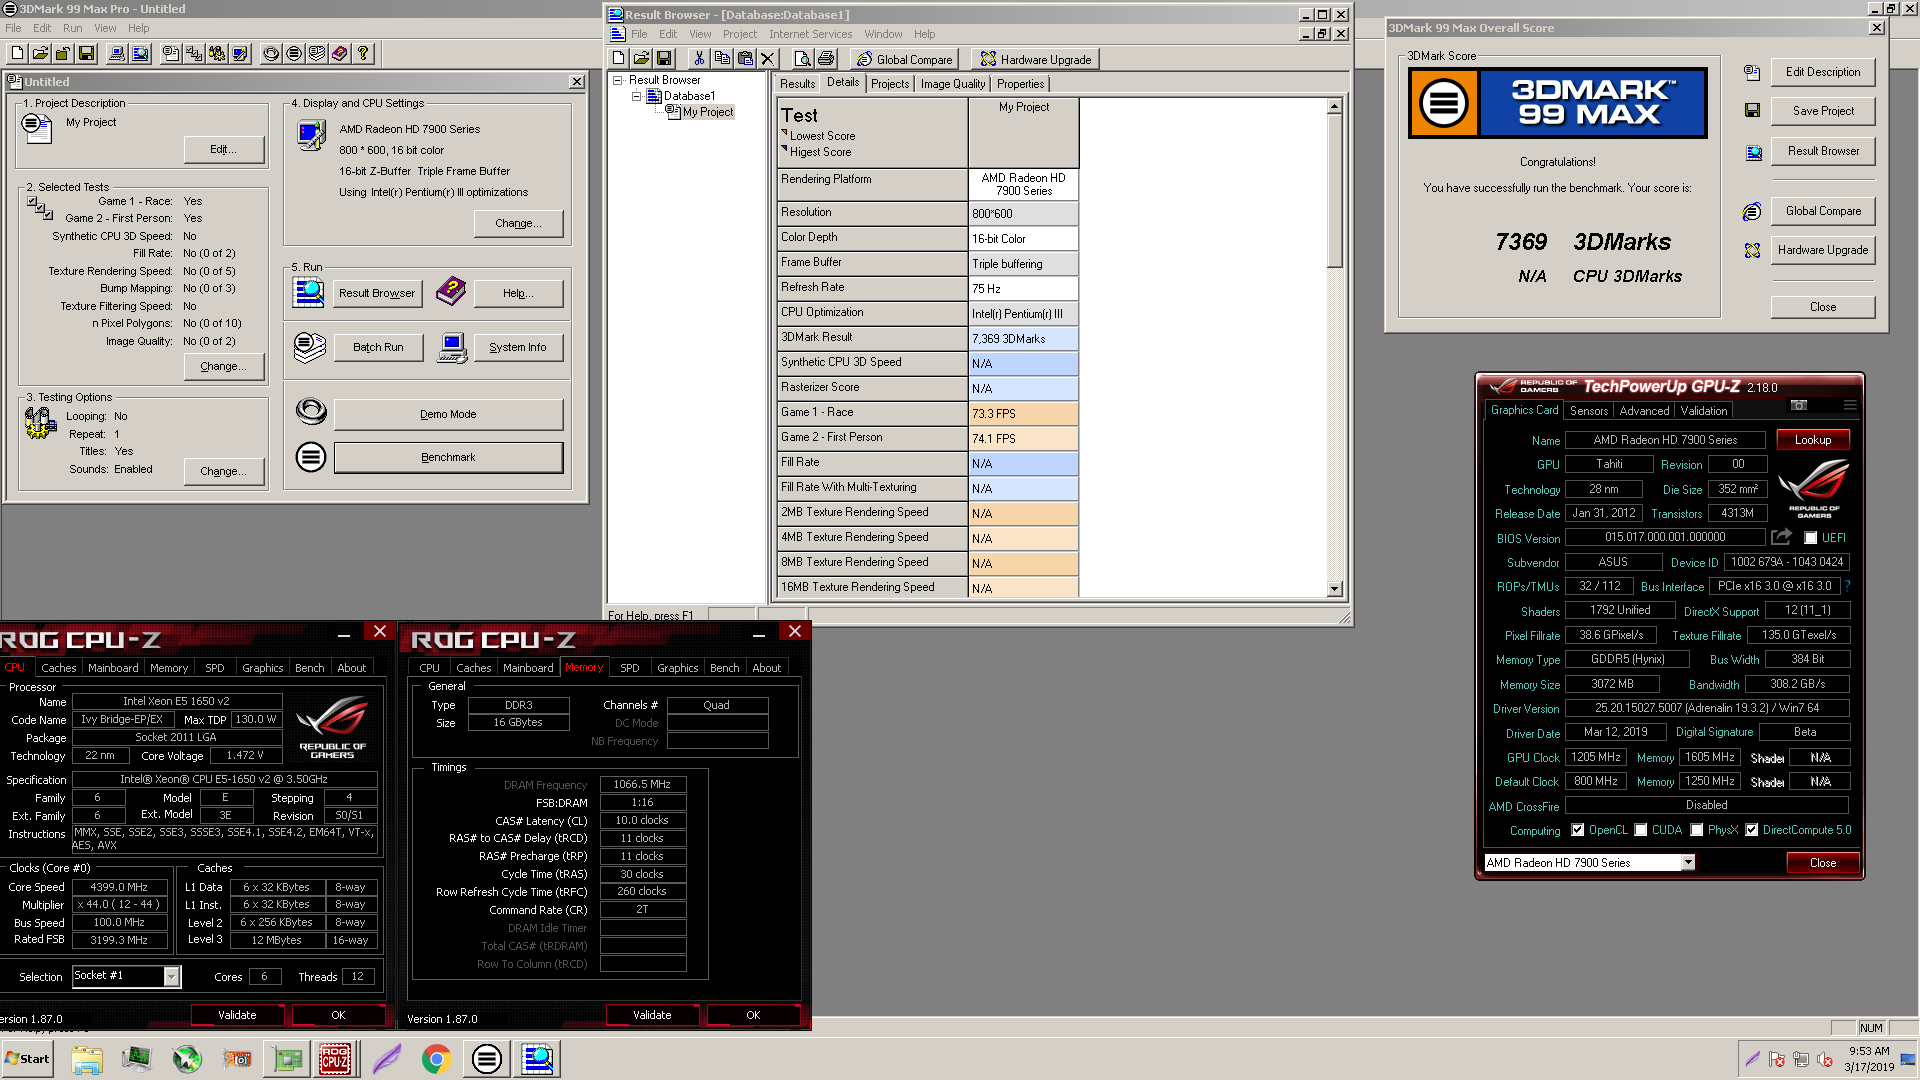Screen dimensions: 1920x1080
Task: Open GPU selection dropdown in GPU-Z
Action: (1688, 863)
